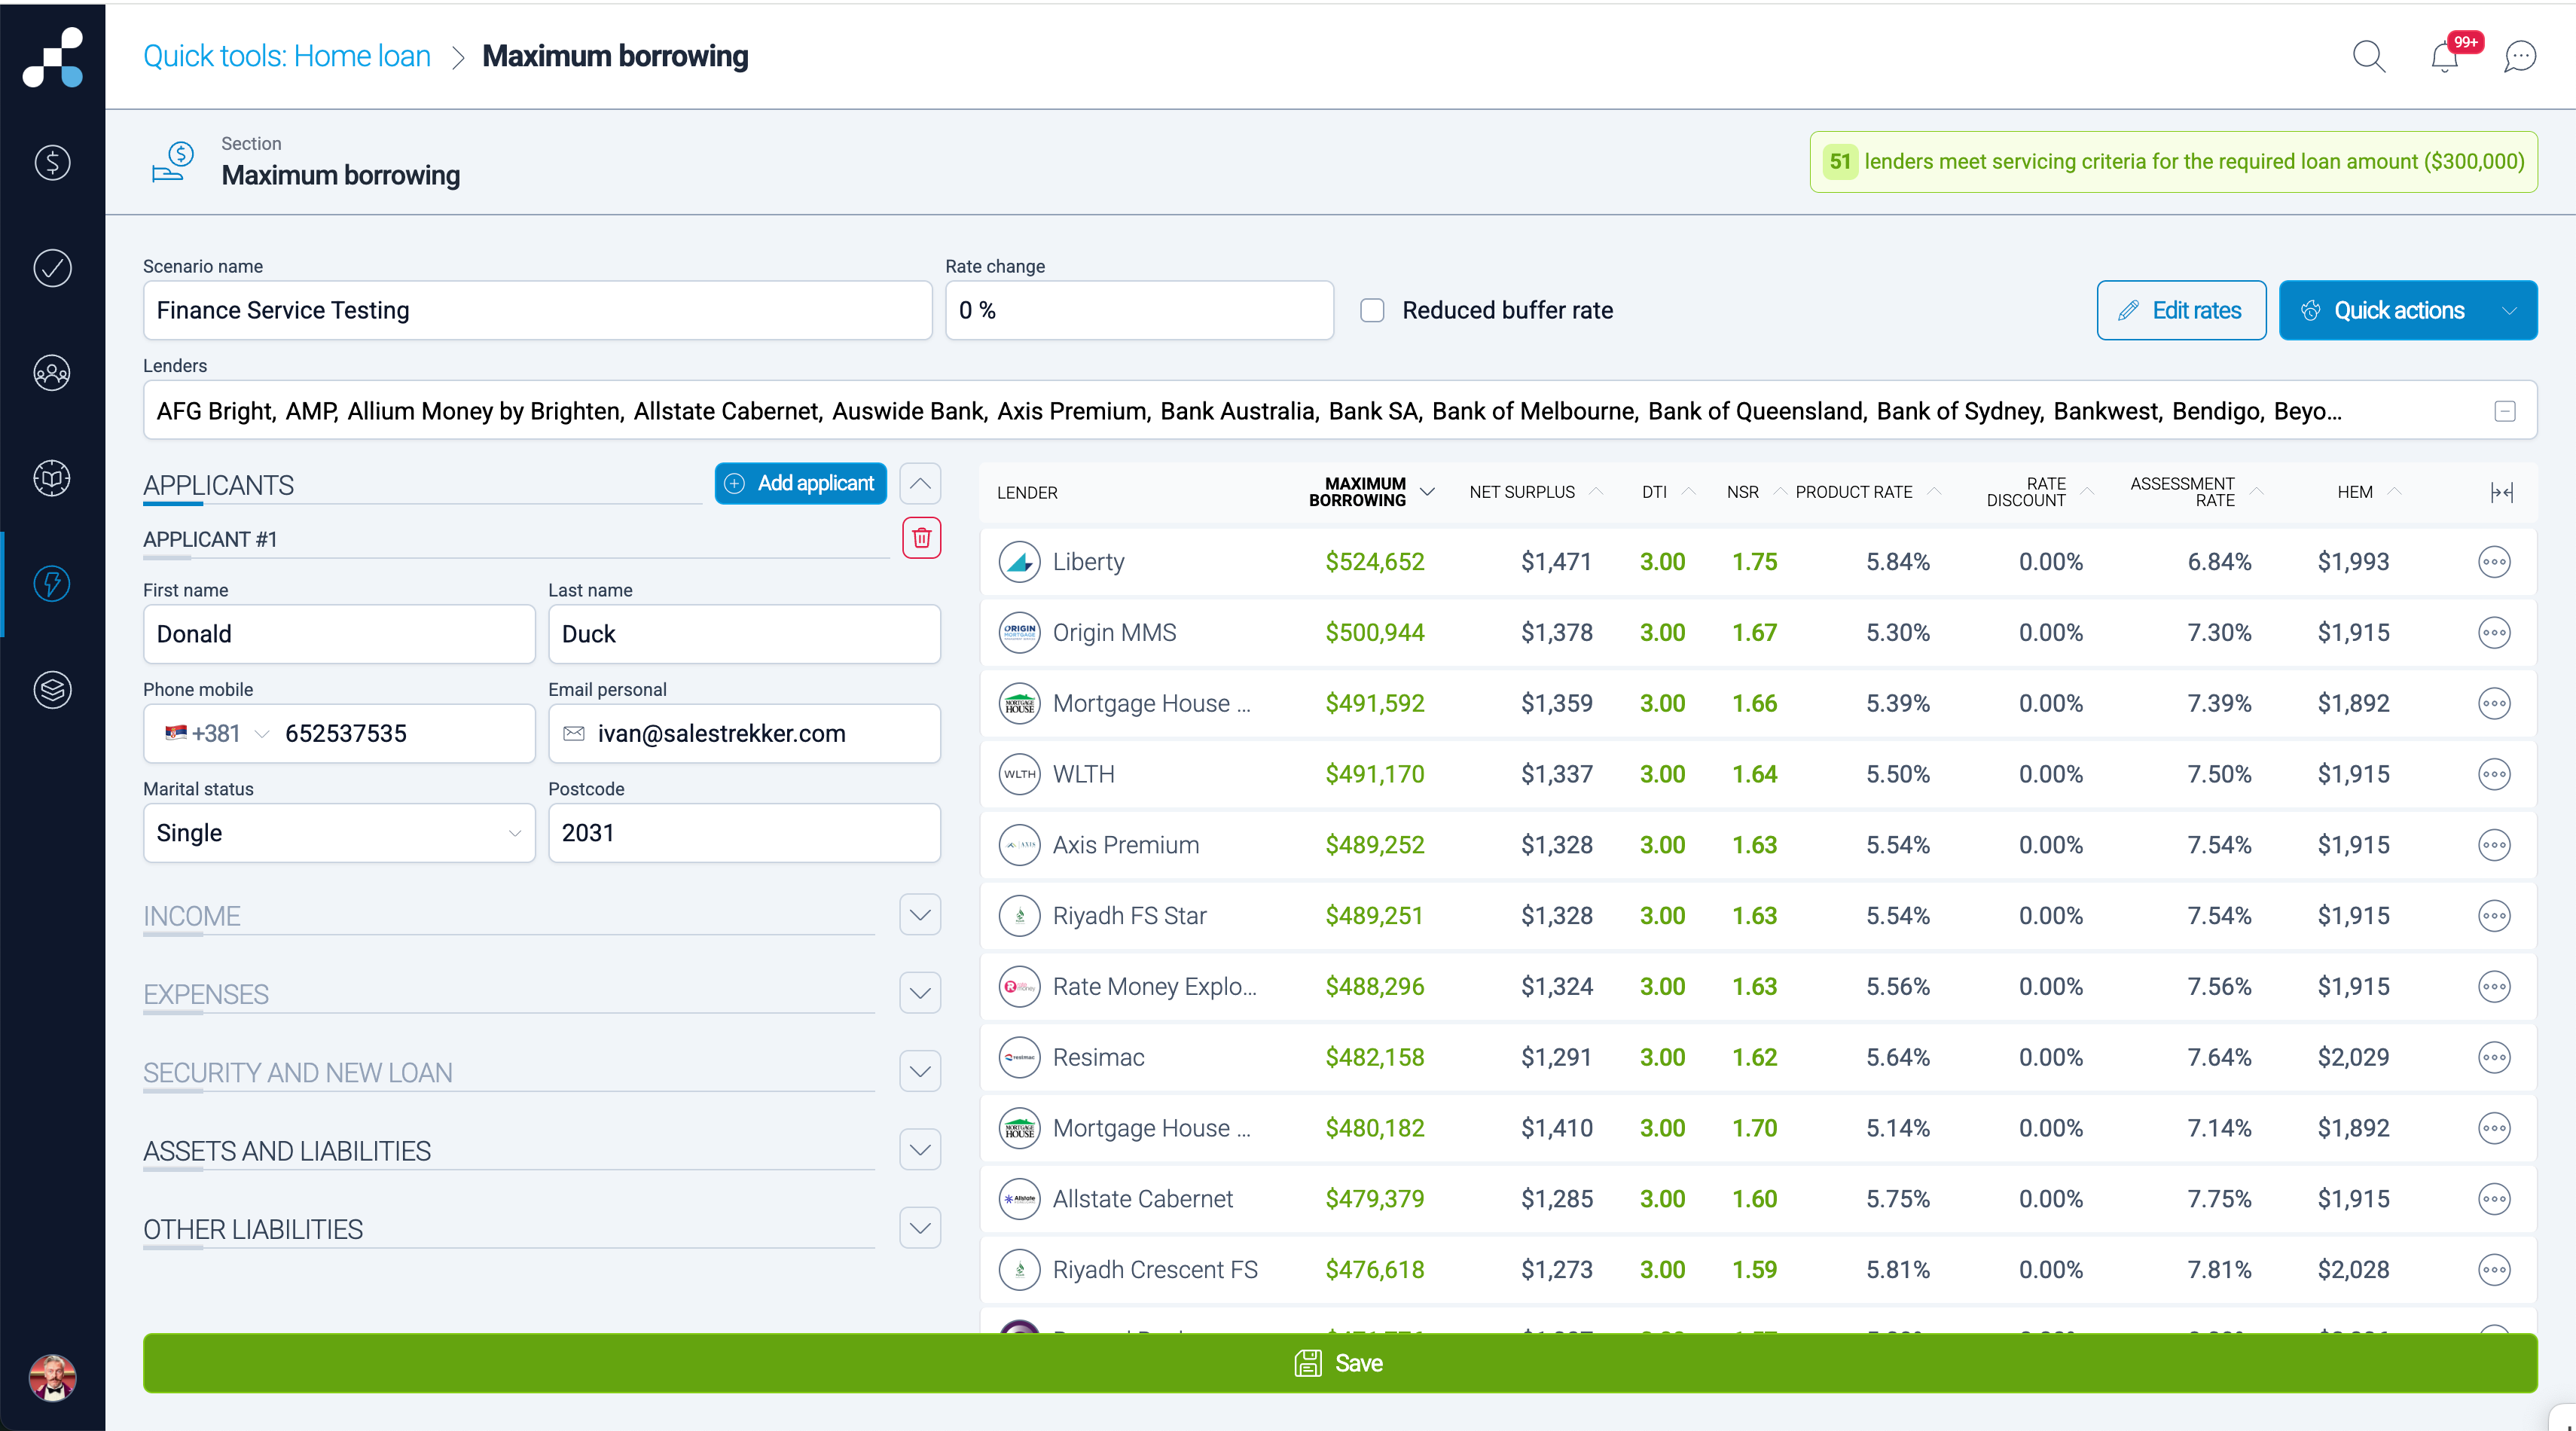
Task: Collapse the Lenders multi-select field
Action: (x=2504, y=411)
